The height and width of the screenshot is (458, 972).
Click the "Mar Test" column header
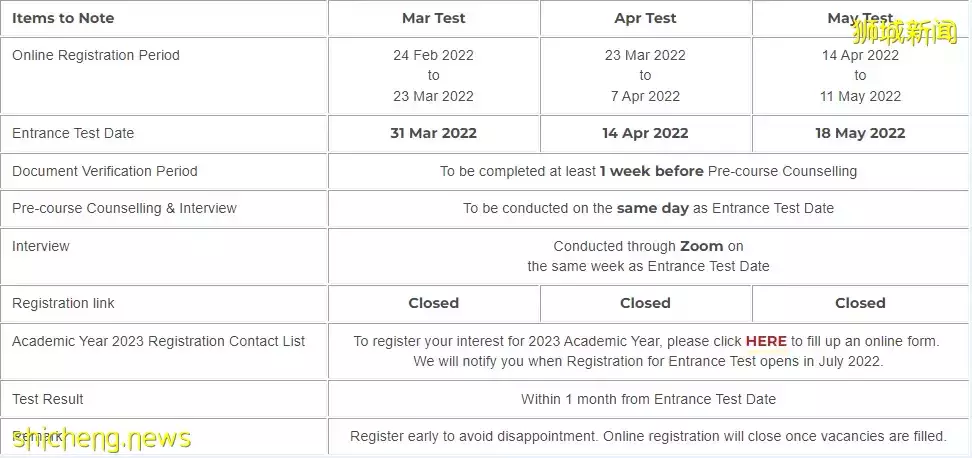point(433,18)
